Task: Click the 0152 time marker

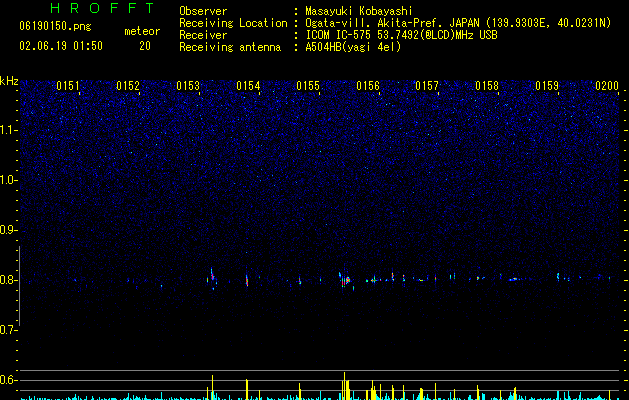Action: [128, 86]
